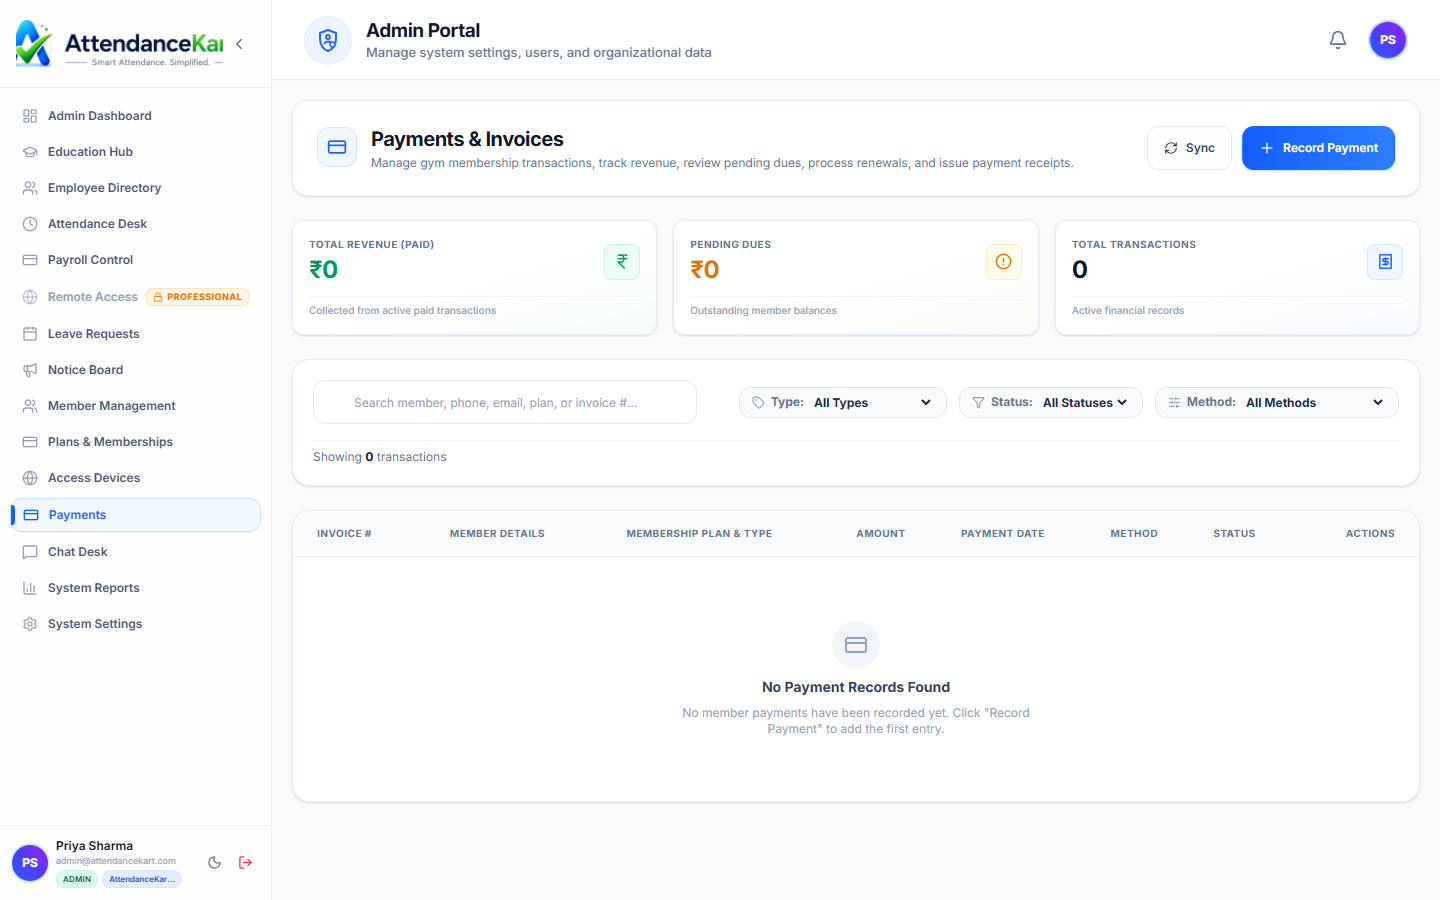Toggle dark mode with the moon icon
The height and width of the screenshot is (900, 1440).
(214, 862)
